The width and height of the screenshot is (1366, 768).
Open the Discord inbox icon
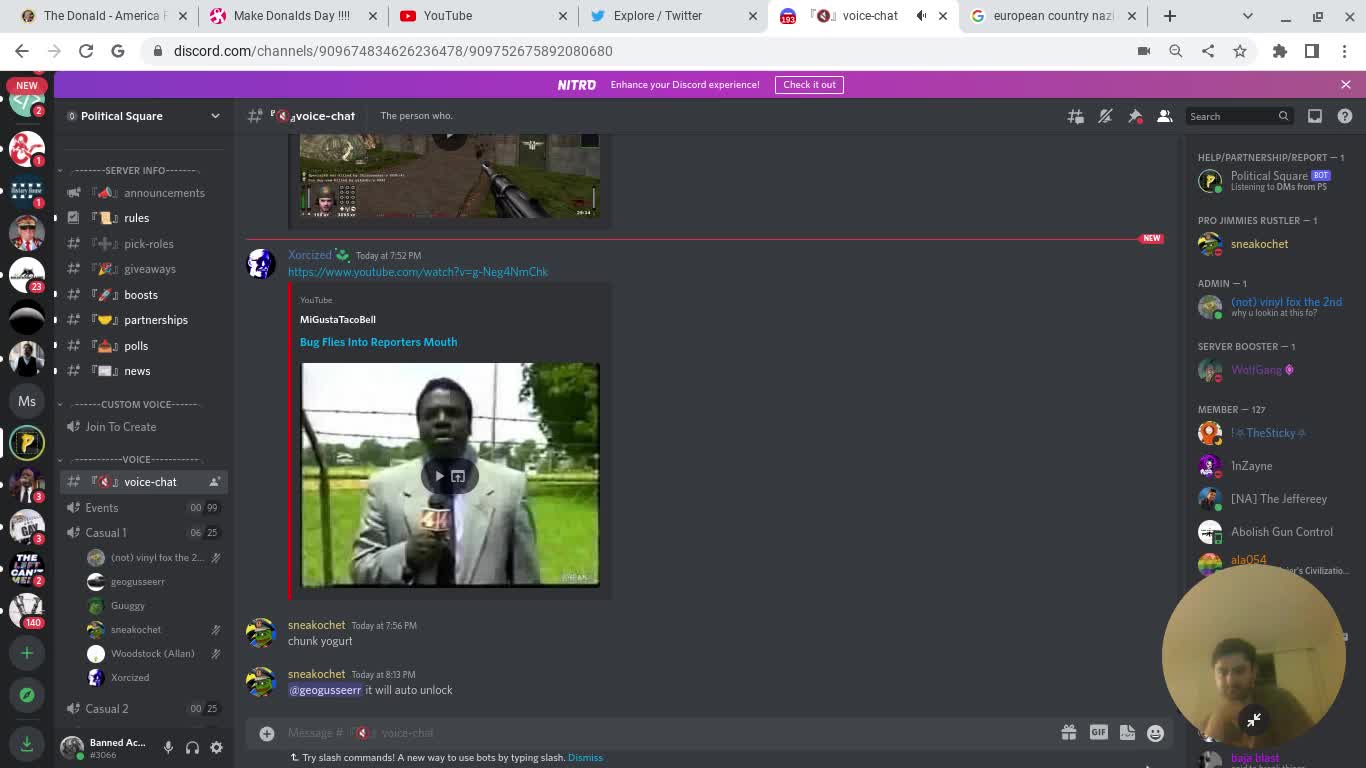tap(1315, 116)
